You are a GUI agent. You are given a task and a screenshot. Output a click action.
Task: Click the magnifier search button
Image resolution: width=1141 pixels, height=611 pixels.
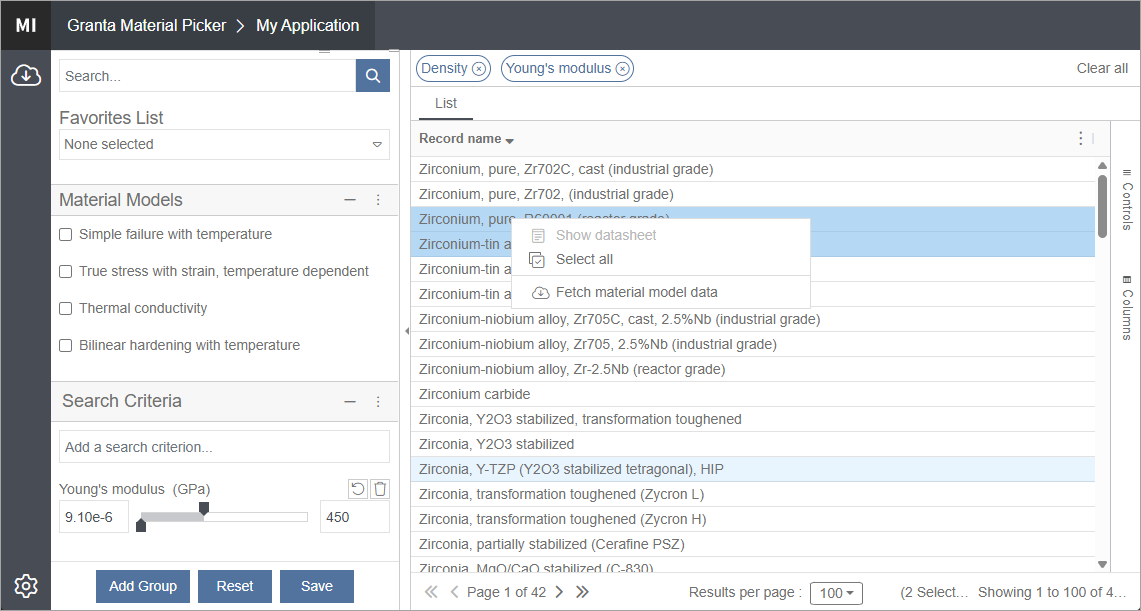[x=373, y=76]
